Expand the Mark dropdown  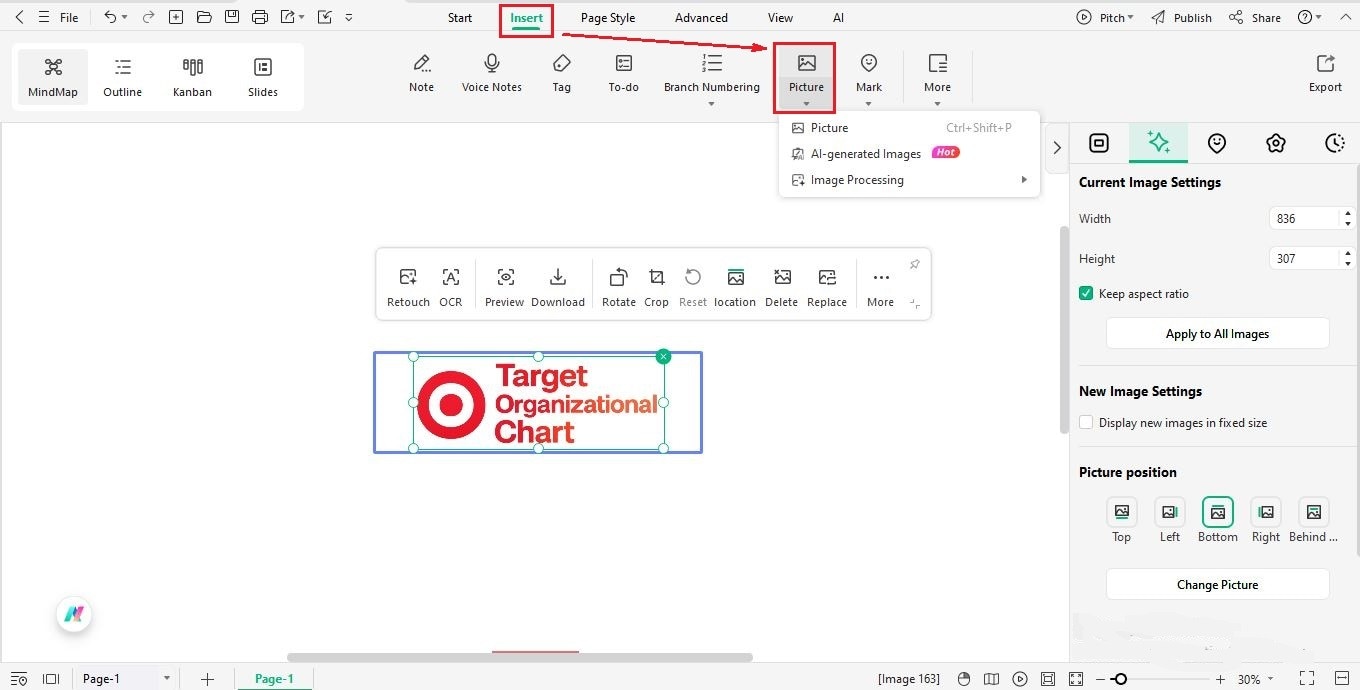[869, 103]
